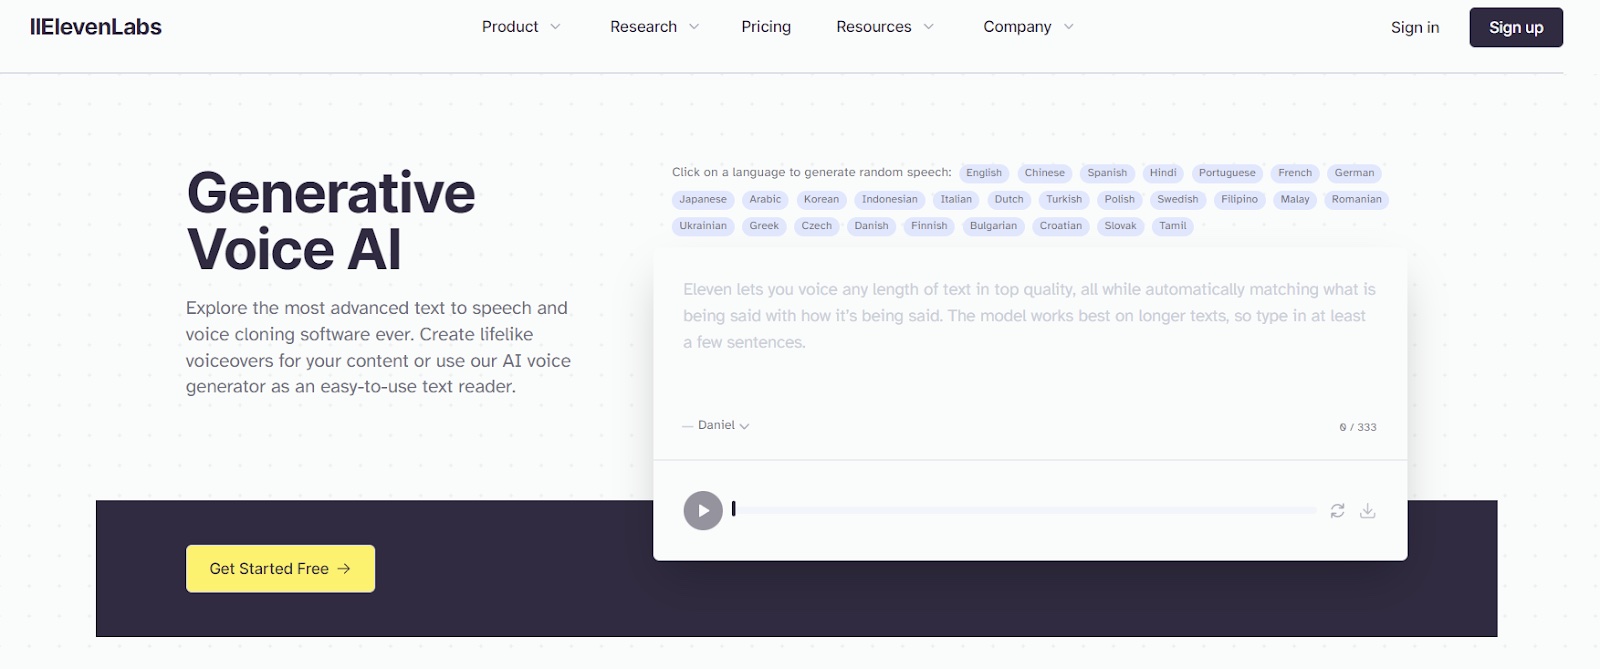Screen dimensions: 1600x669
Task: Click Get Started Free button
Action: click(x=280, y=568)
